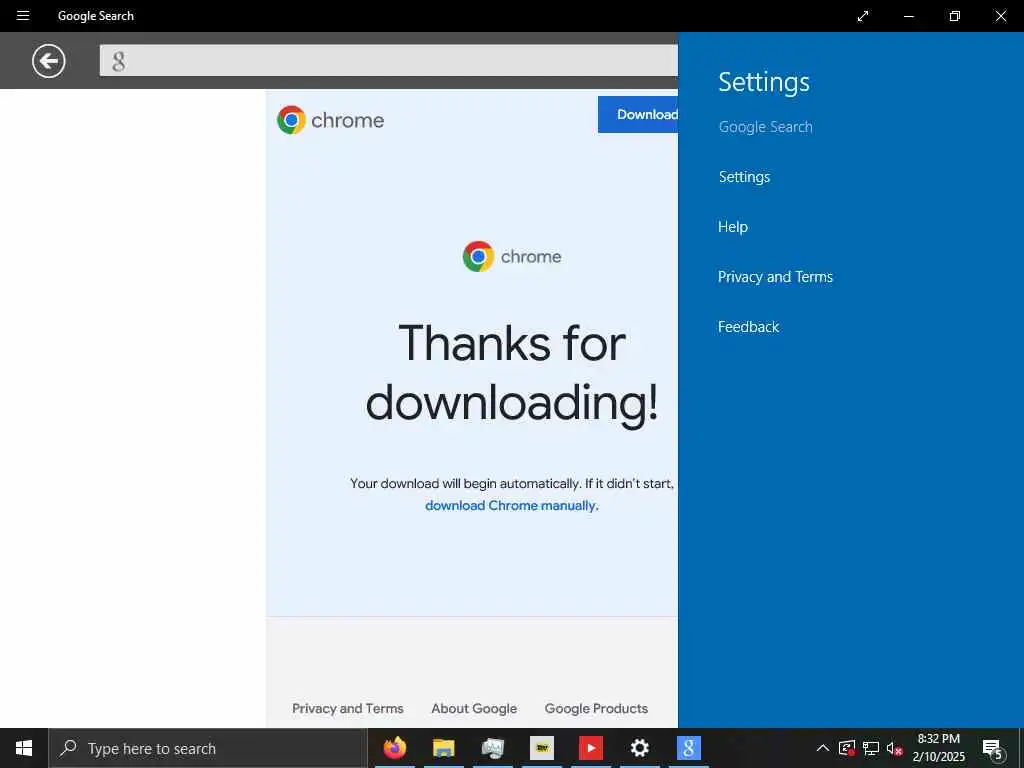Open the network tray icon
The height and width of the screenshot is (768, 1024).
(x=871, y=748)
